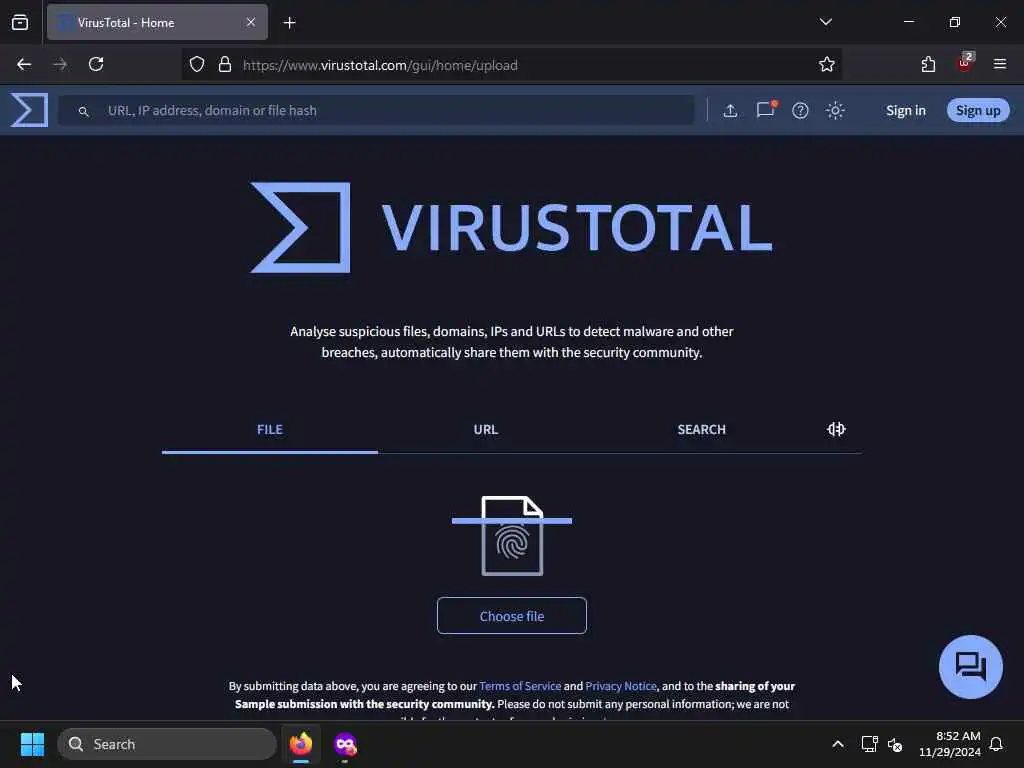Click the Choose file button
The height and width of the screenshot is (768, 1024).
click(x=512, y=616)
